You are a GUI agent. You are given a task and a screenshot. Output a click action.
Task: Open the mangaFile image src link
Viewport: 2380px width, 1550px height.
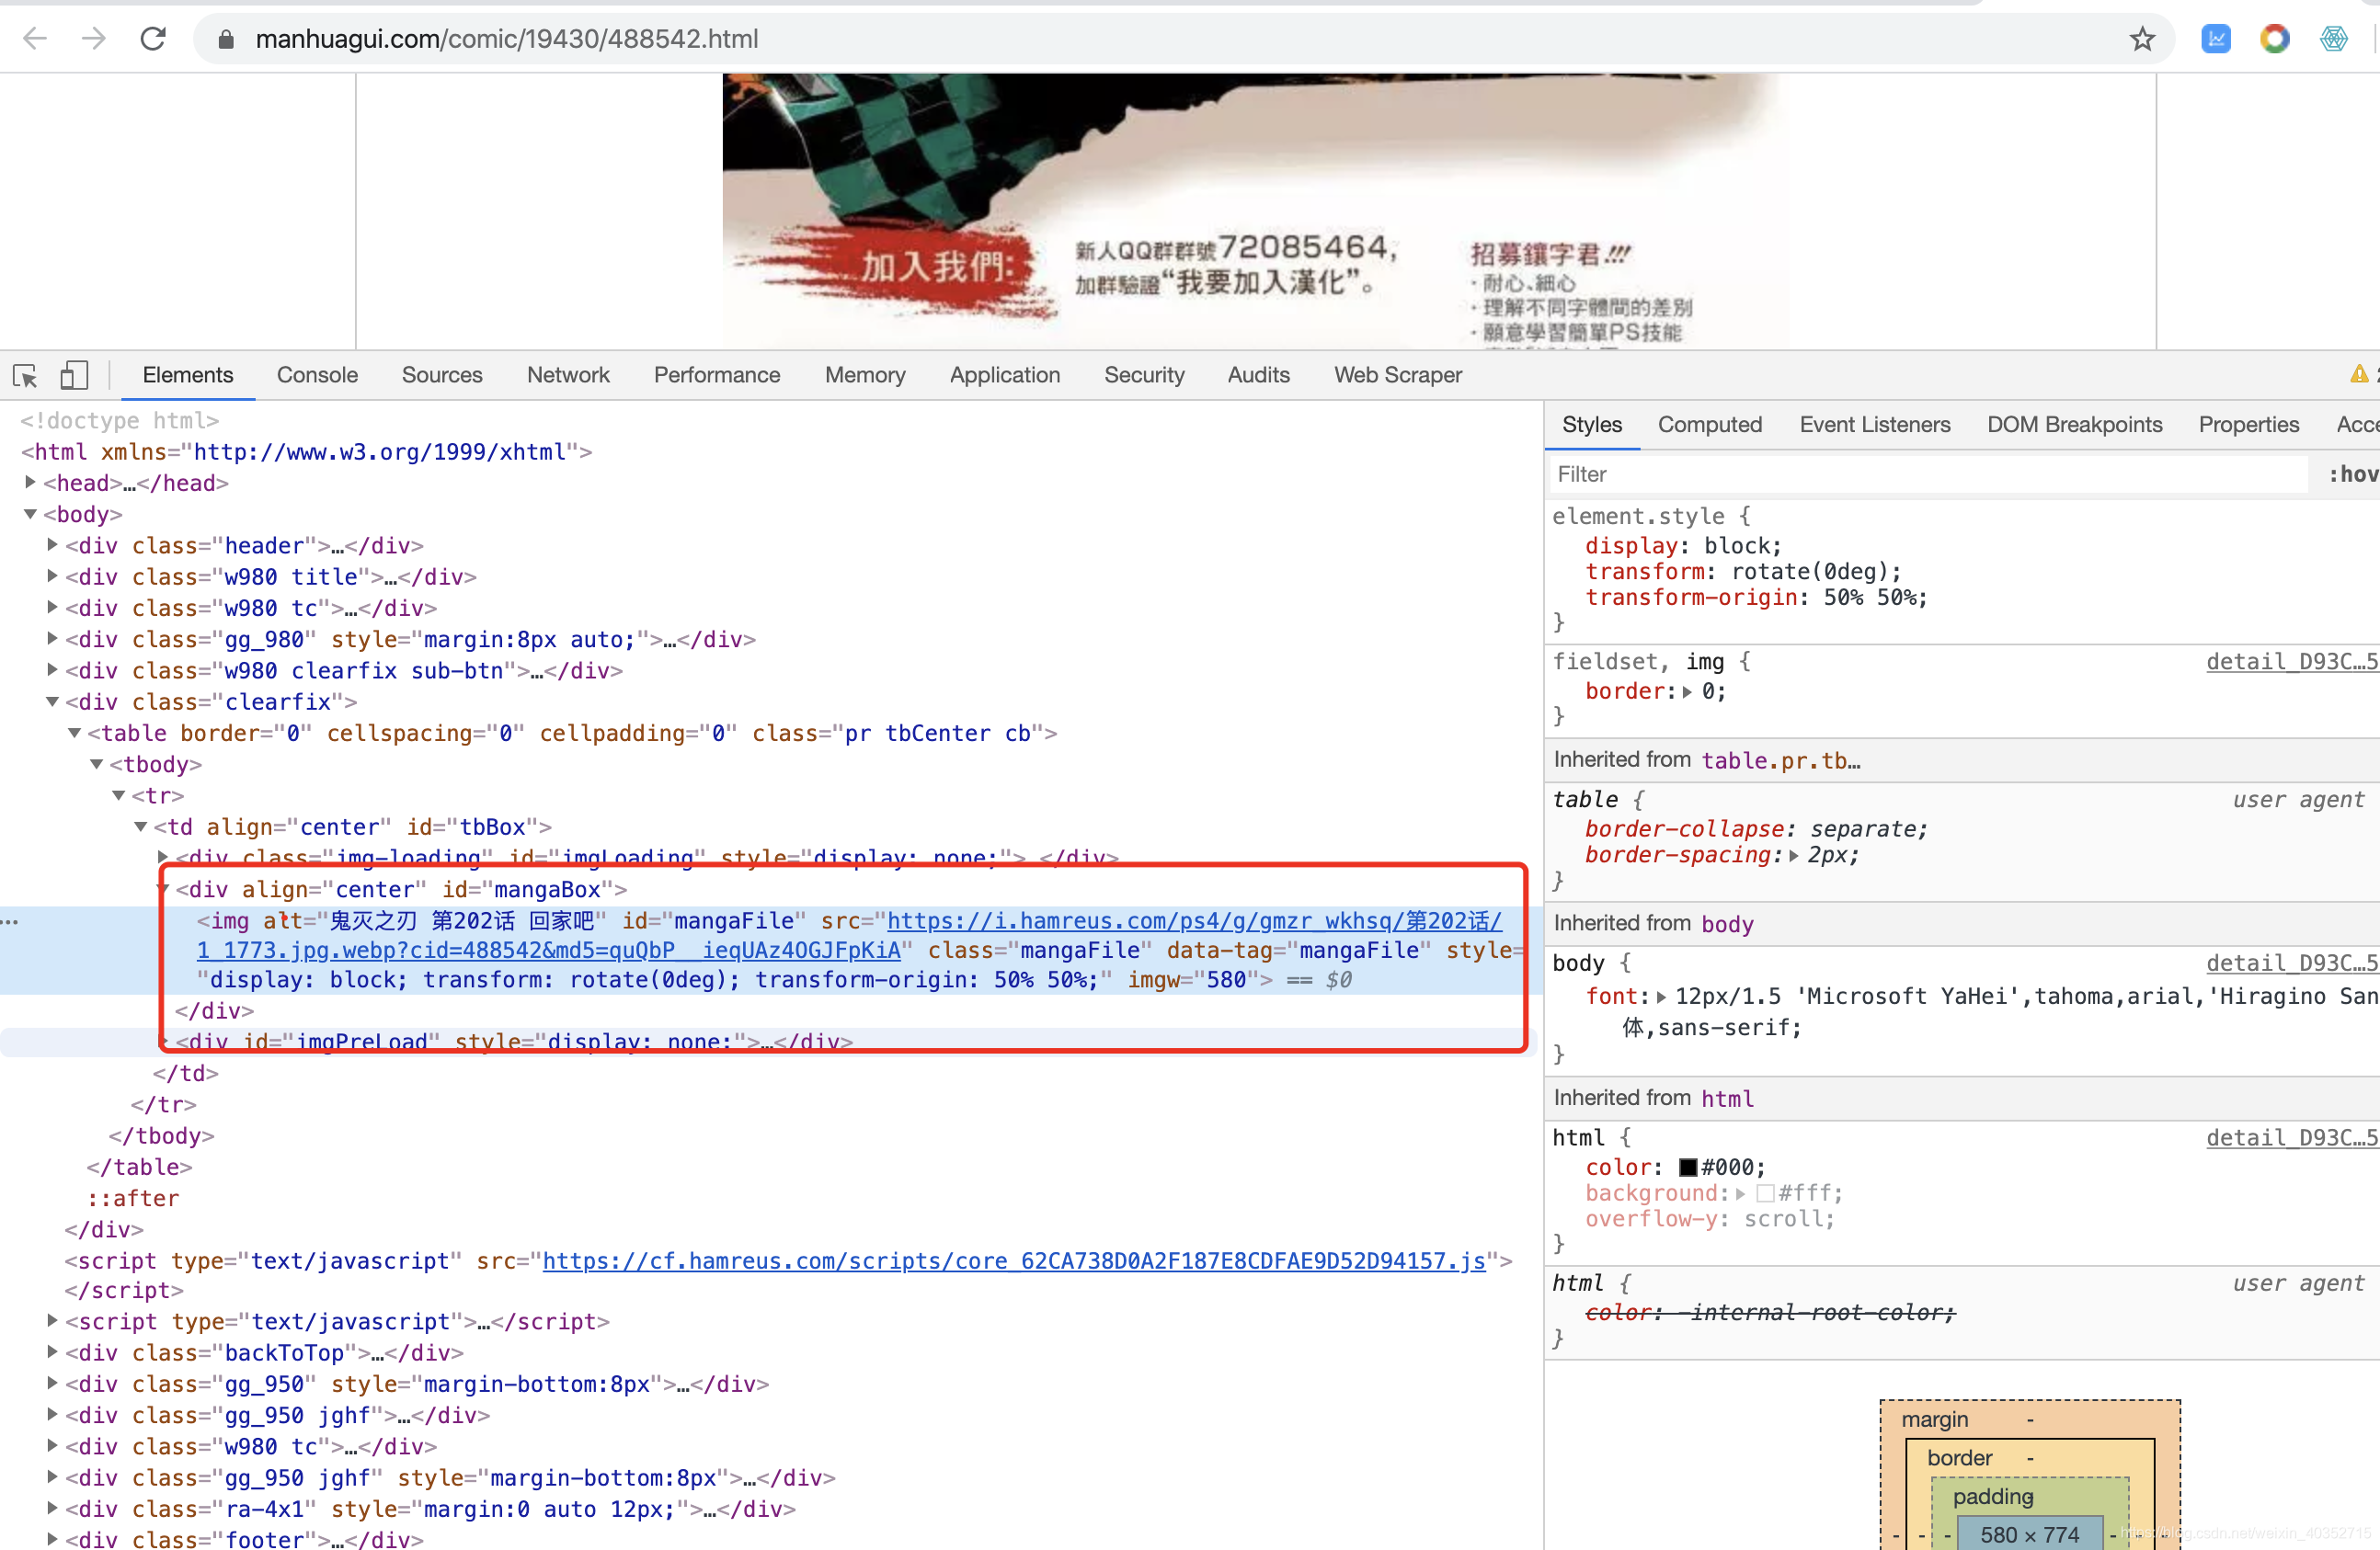pos(1193,921)
